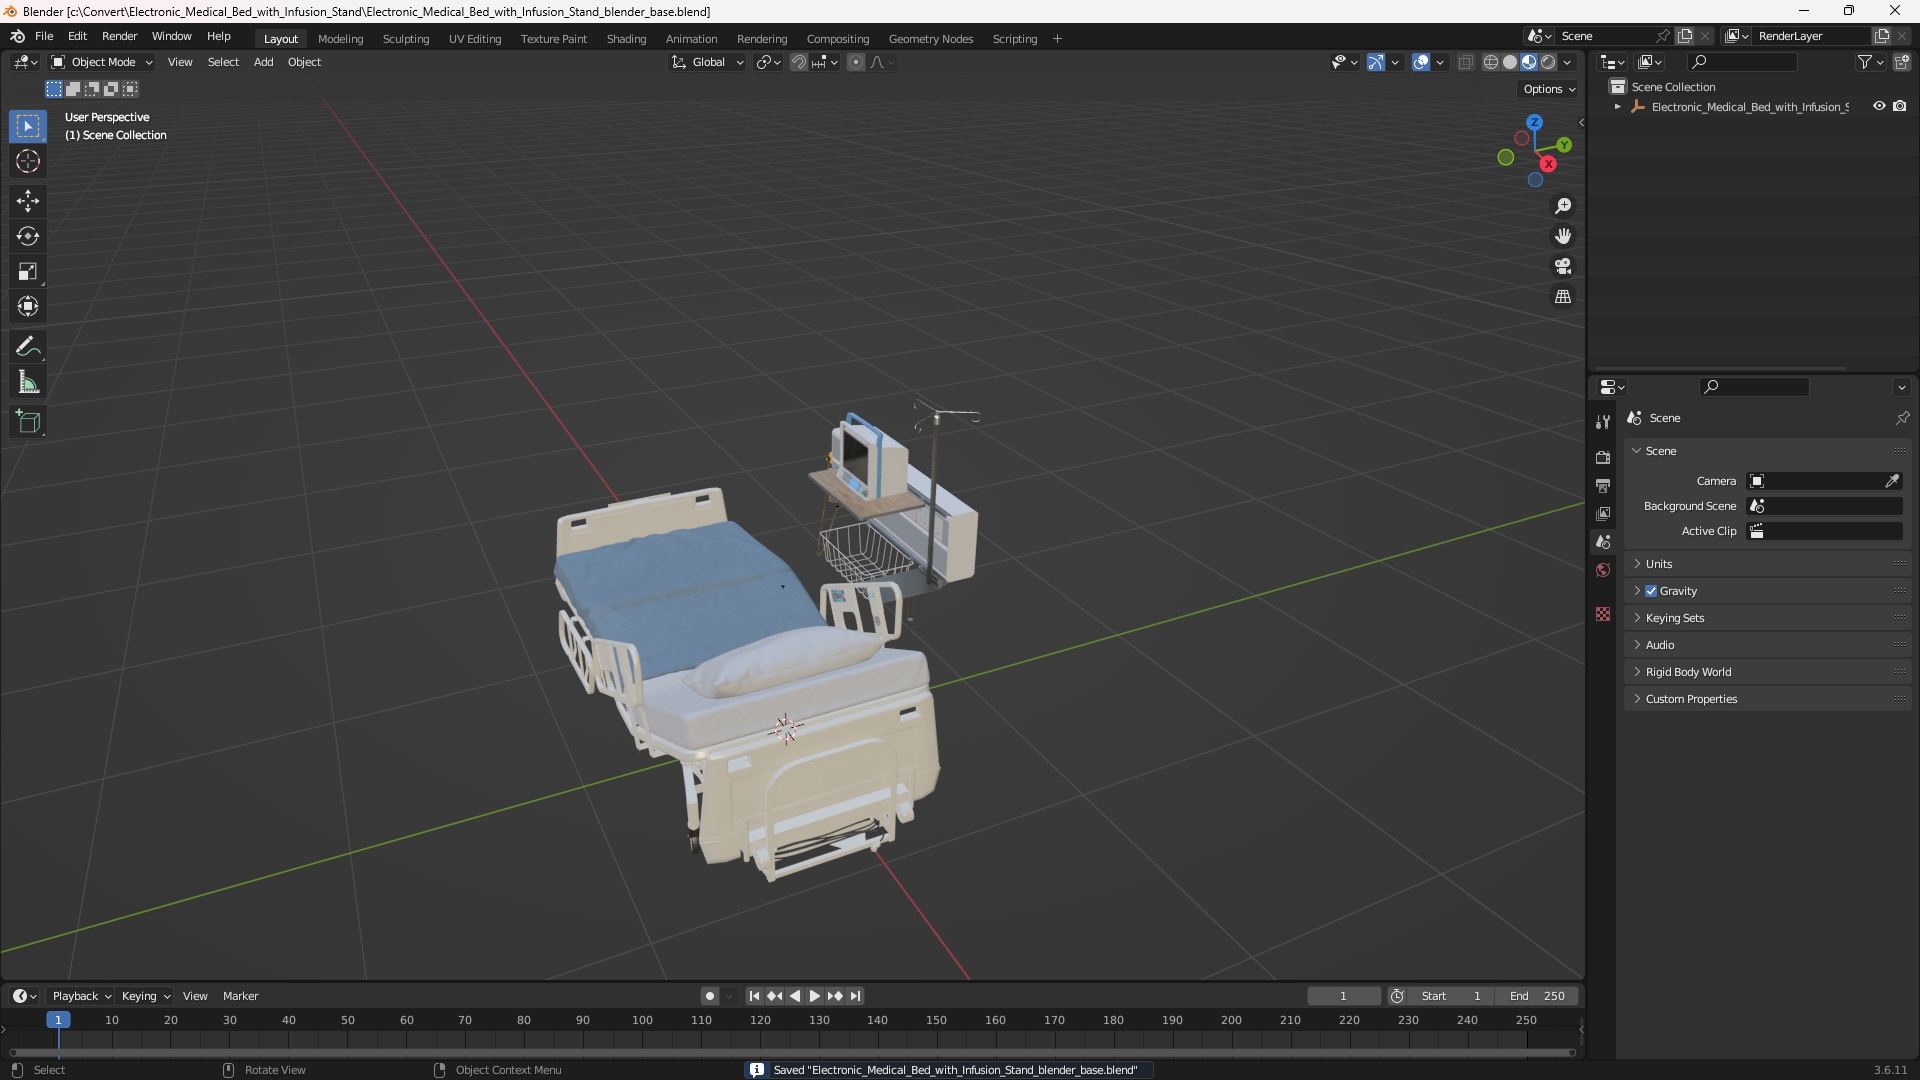This screenshot has height=1080, width=1920.
Task: Open the Tool properties tab
Action: 1603,422
